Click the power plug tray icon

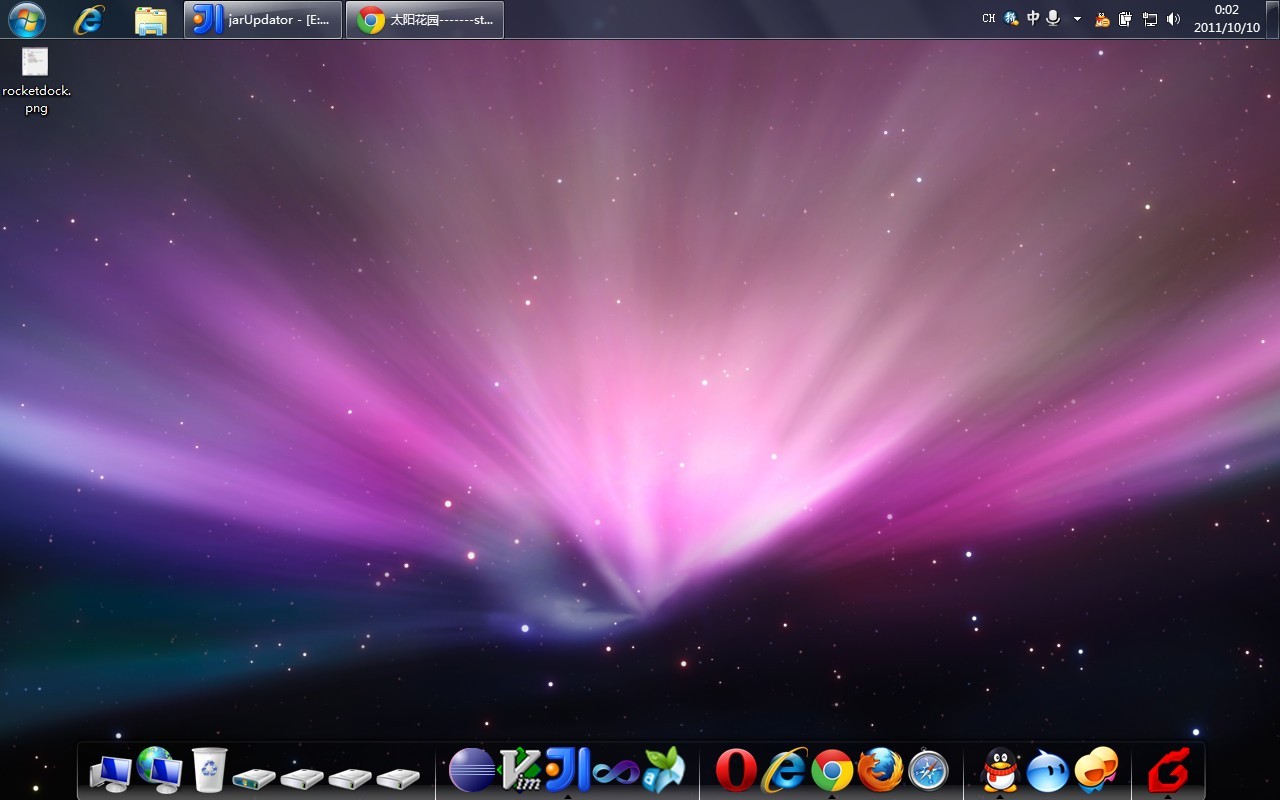click(1126, 19)
